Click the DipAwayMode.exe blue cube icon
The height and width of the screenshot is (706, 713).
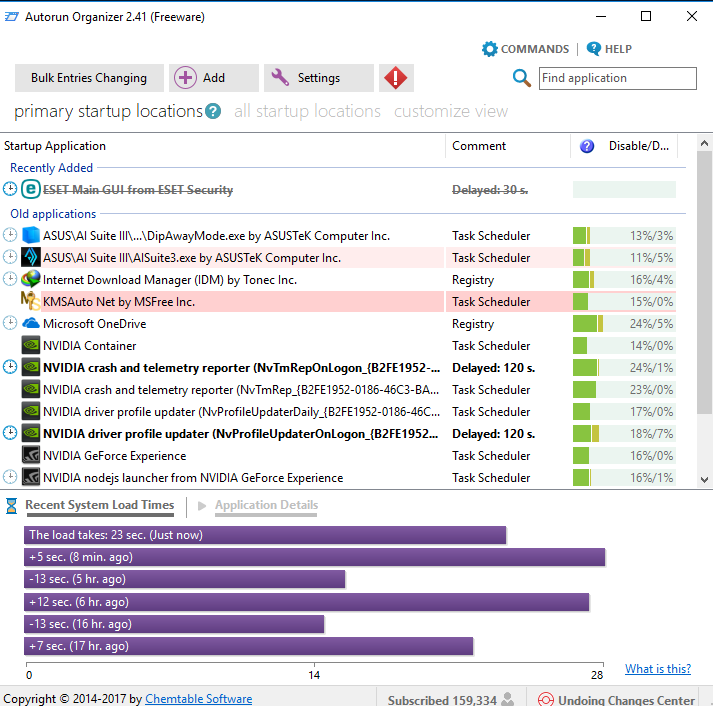pos(30,235)
